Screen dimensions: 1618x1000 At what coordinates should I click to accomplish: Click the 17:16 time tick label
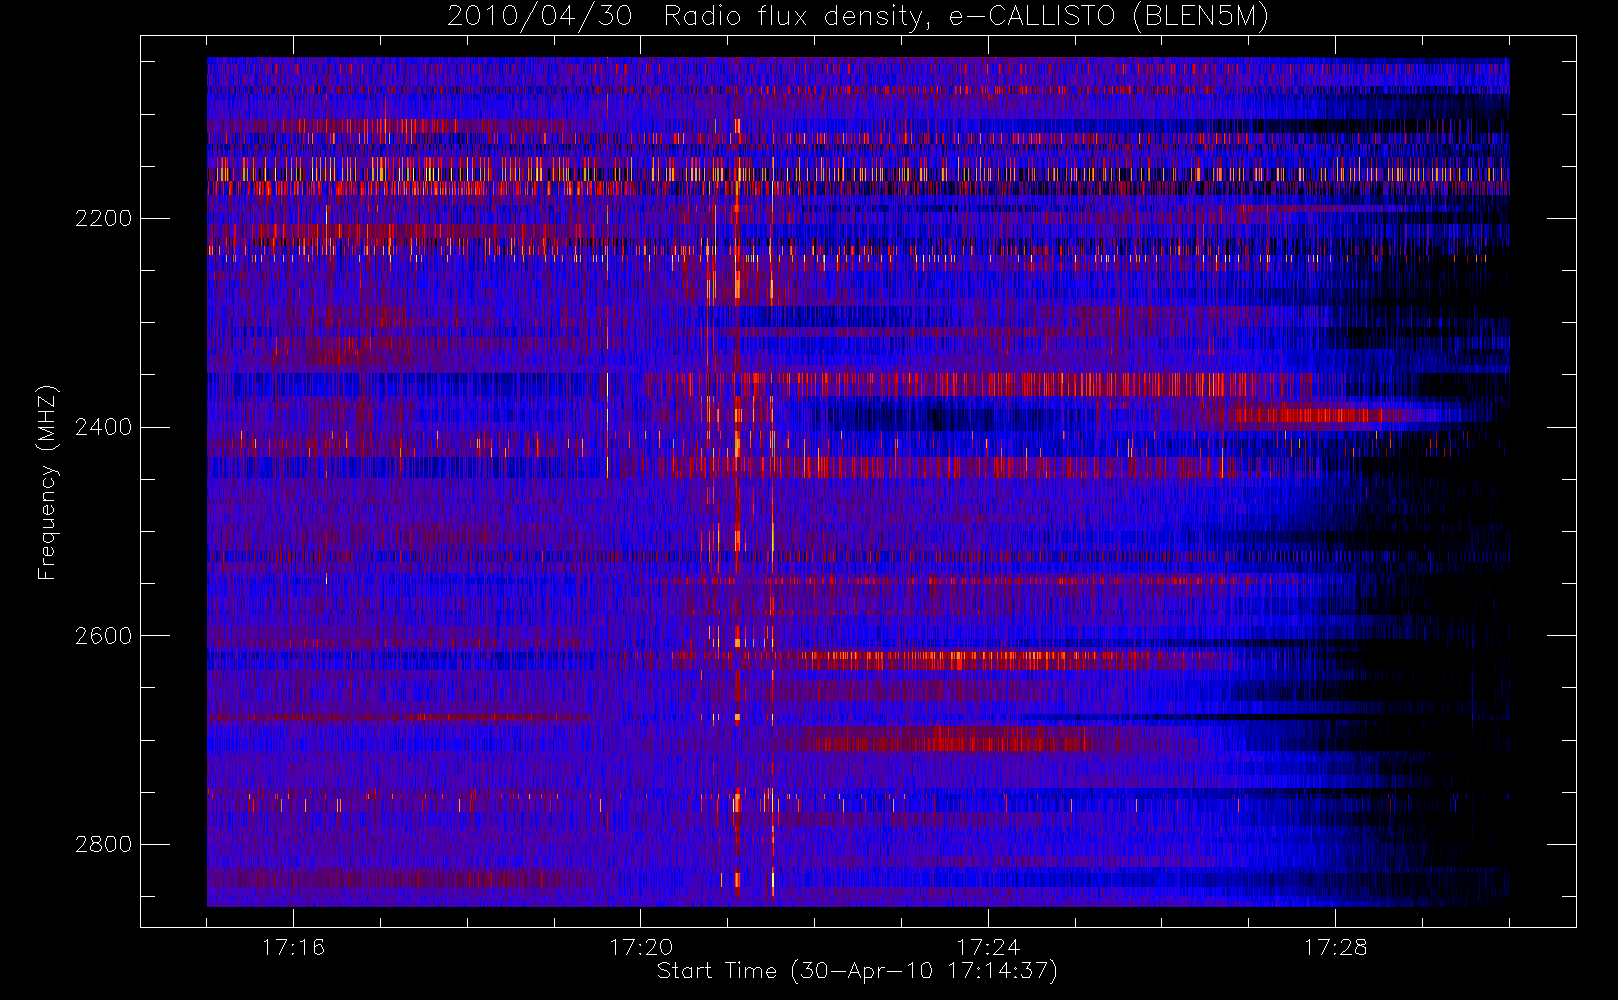tap(293, 947)
